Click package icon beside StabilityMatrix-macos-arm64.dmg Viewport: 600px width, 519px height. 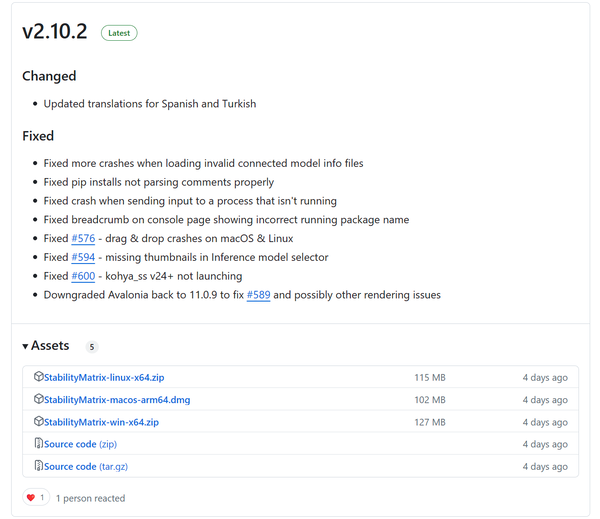click(x=38, y=399)
